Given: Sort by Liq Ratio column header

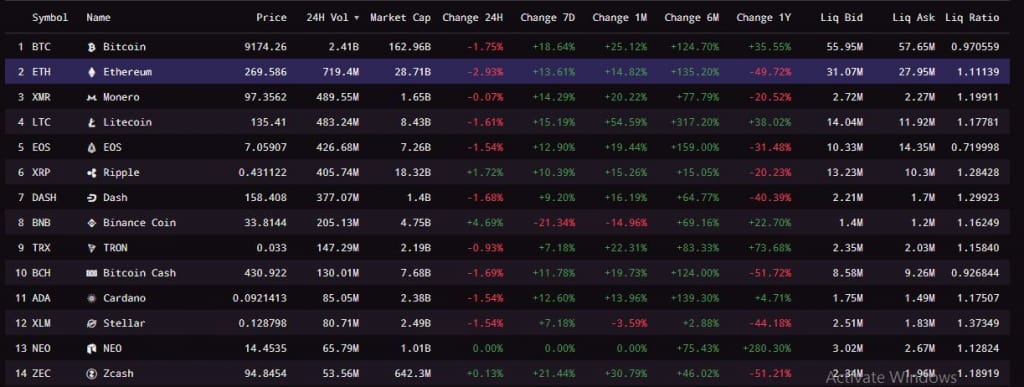Looking at the screenshot, I should [972, 18].
